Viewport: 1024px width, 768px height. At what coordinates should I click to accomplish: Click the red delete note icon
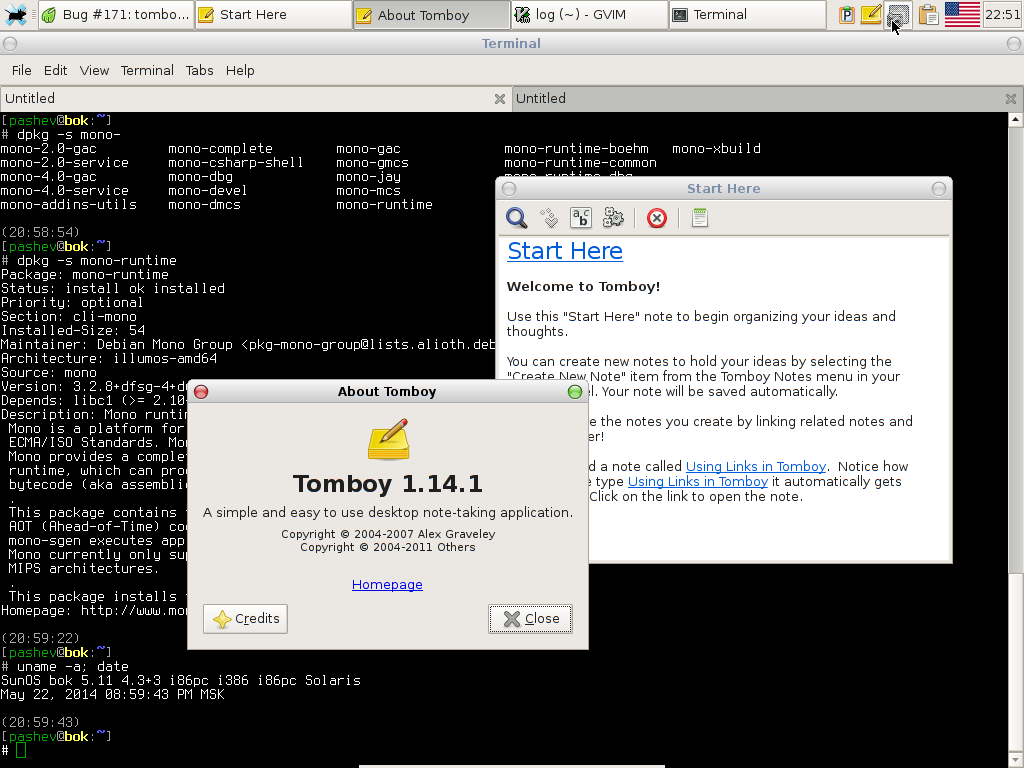pyautogui.click(x=656, y=217)
